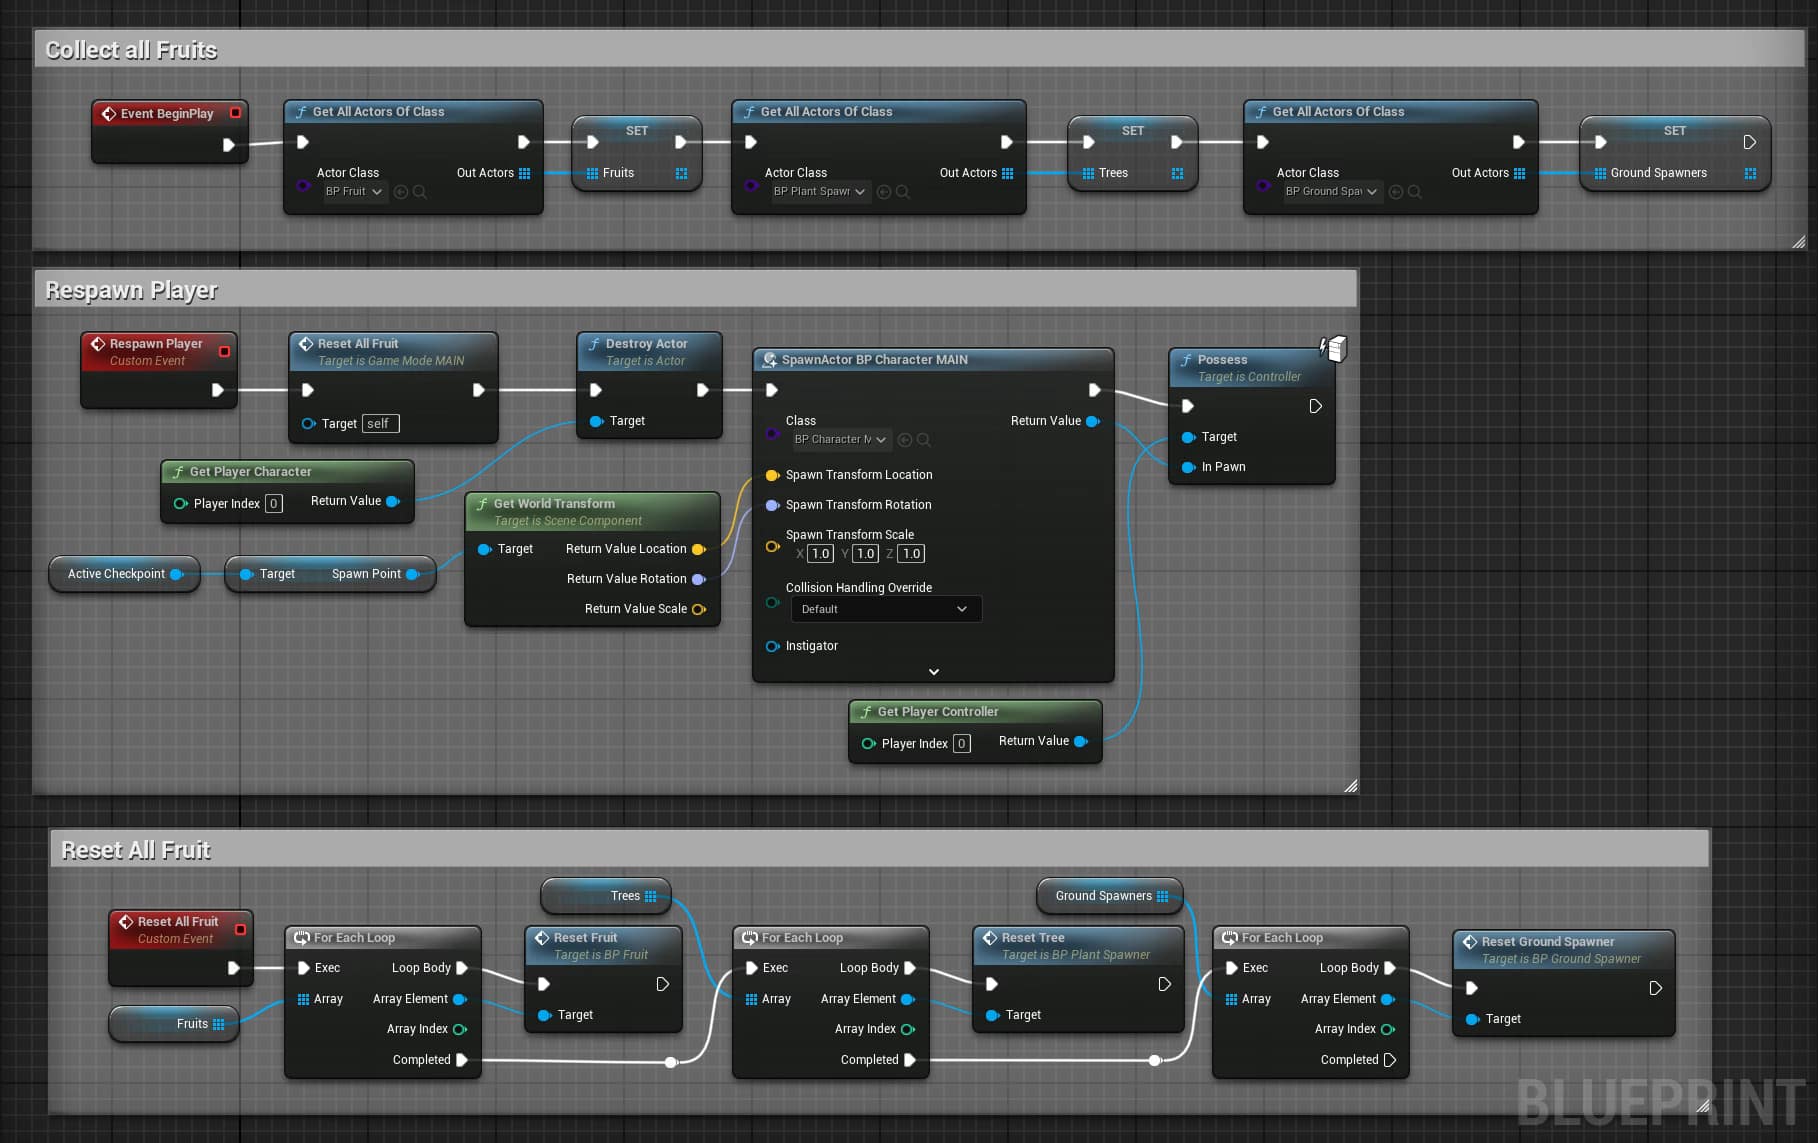Screen dimensions: 1818x1143
Task: Click Loop Body exec pin before the Reset Fruit node
Action: coord(462,968)
